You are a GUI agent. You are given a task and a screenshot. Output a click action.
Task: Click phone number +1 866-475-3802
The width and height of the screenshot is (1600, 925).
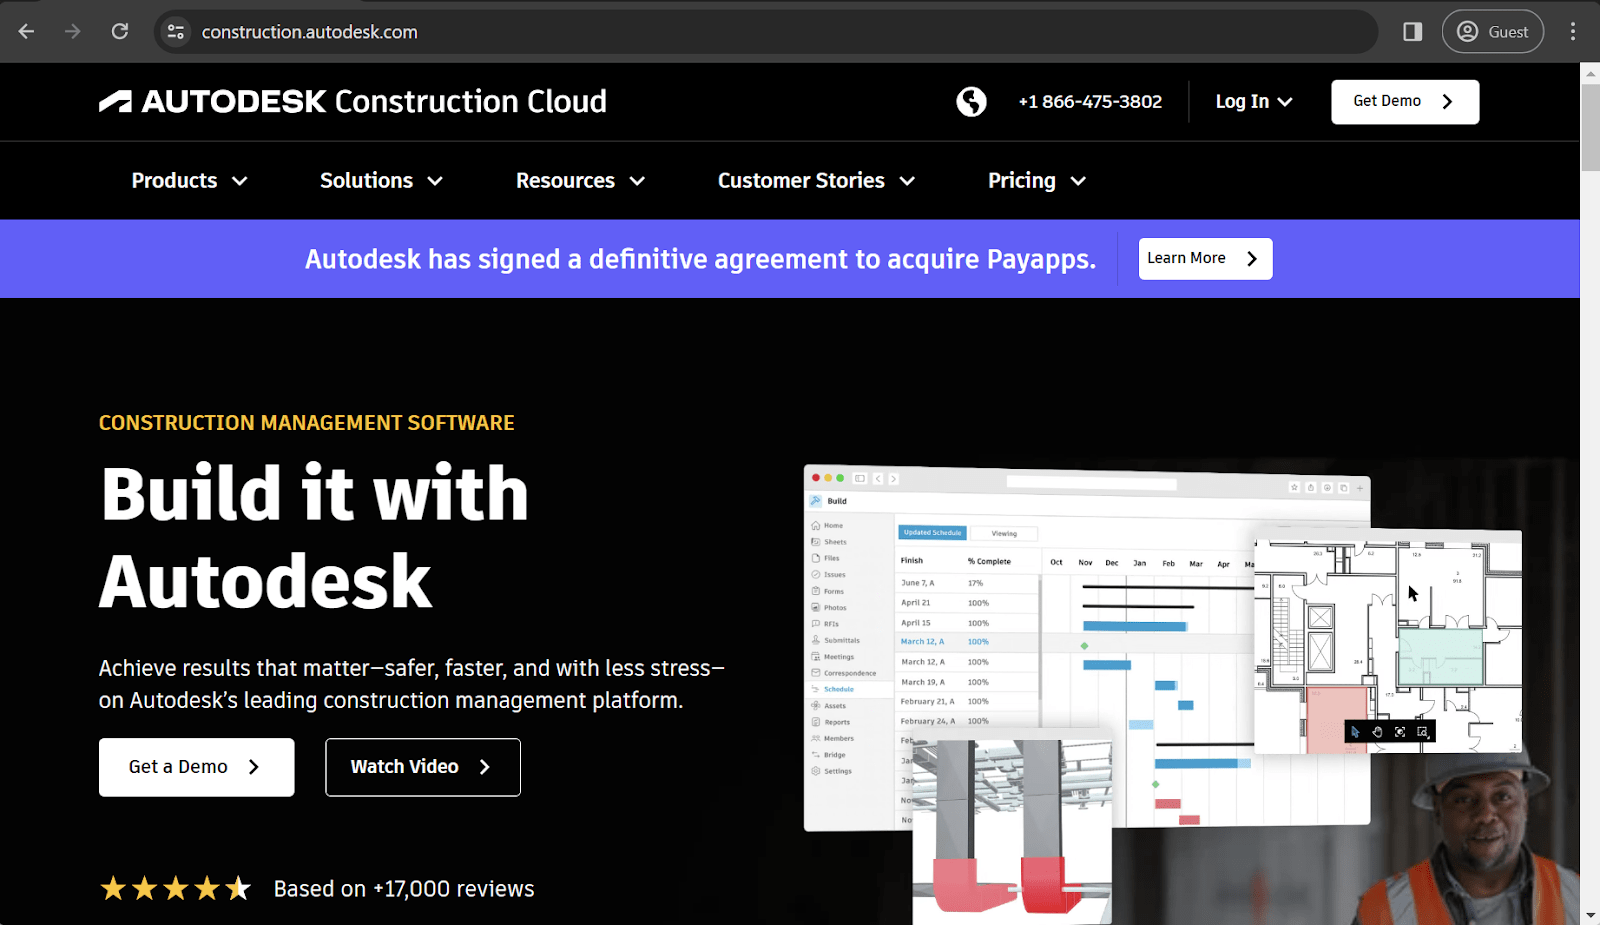point(1090,101)
